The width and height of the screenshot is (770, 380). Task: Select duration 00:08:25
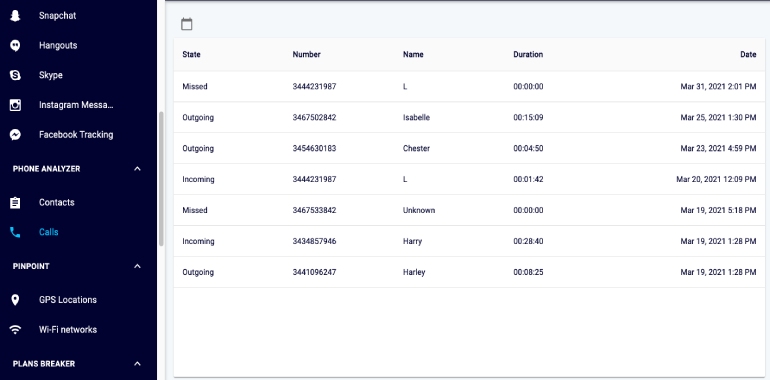click(528, 272)
